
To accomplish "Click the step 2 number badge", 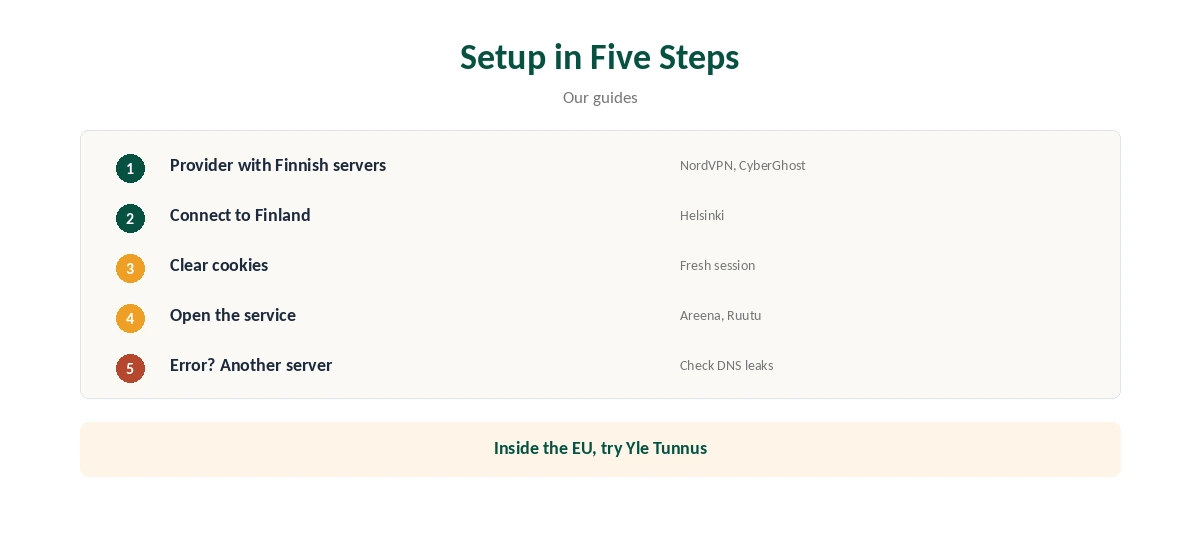I will pyautogui.click(x=130, y=218).
